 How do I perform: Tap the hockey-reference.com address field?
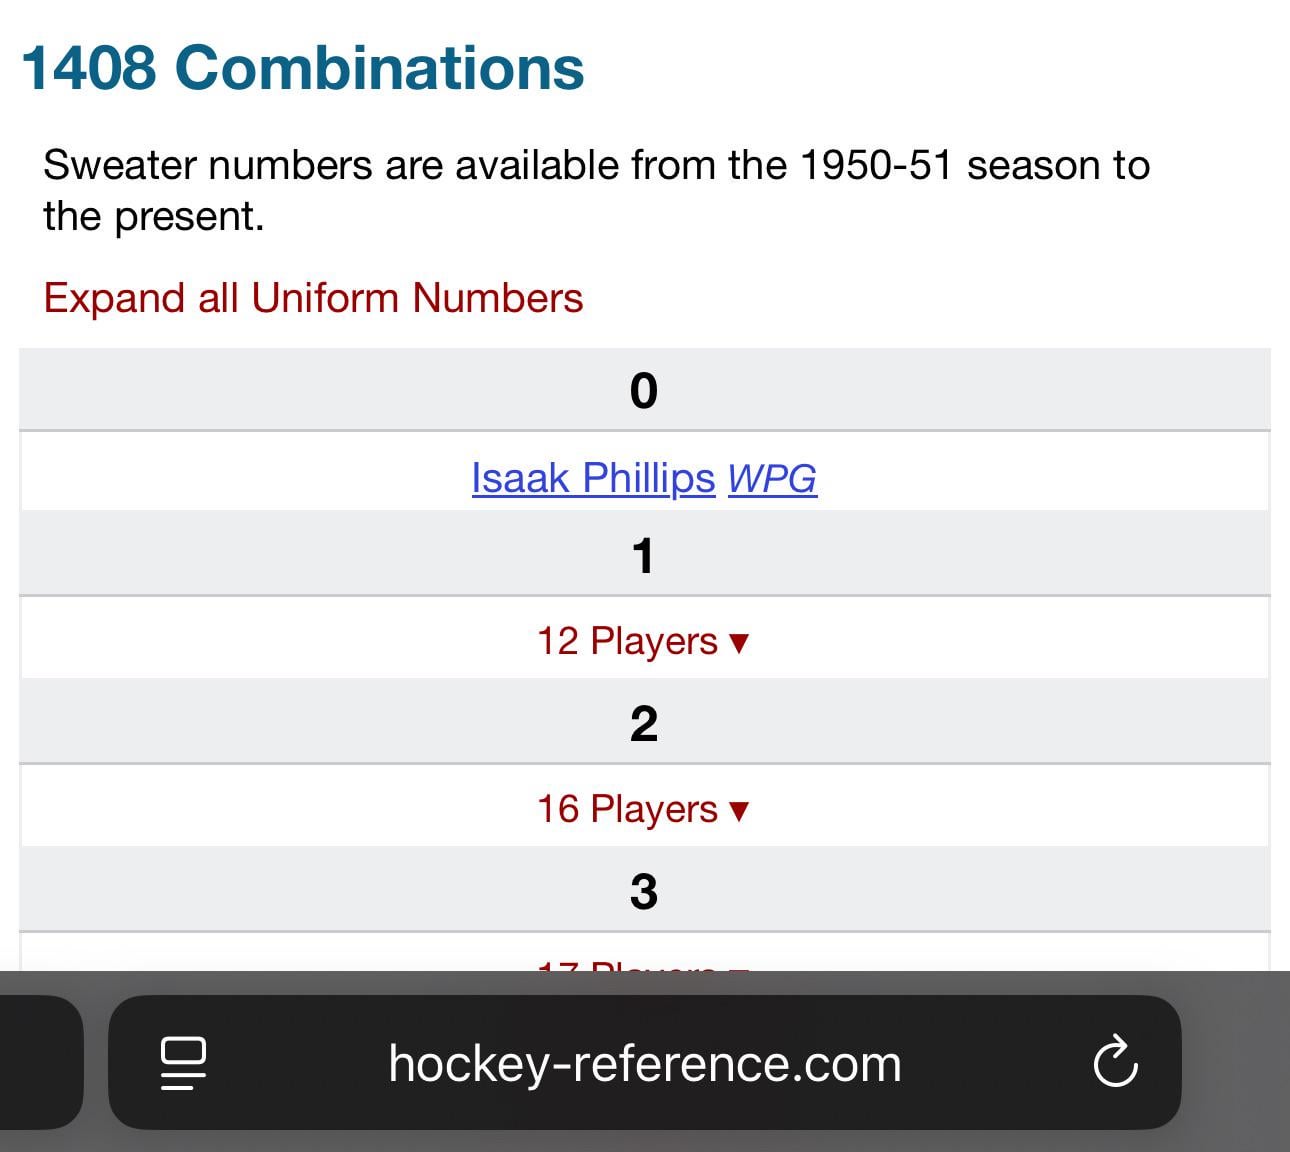(644, 1062)
